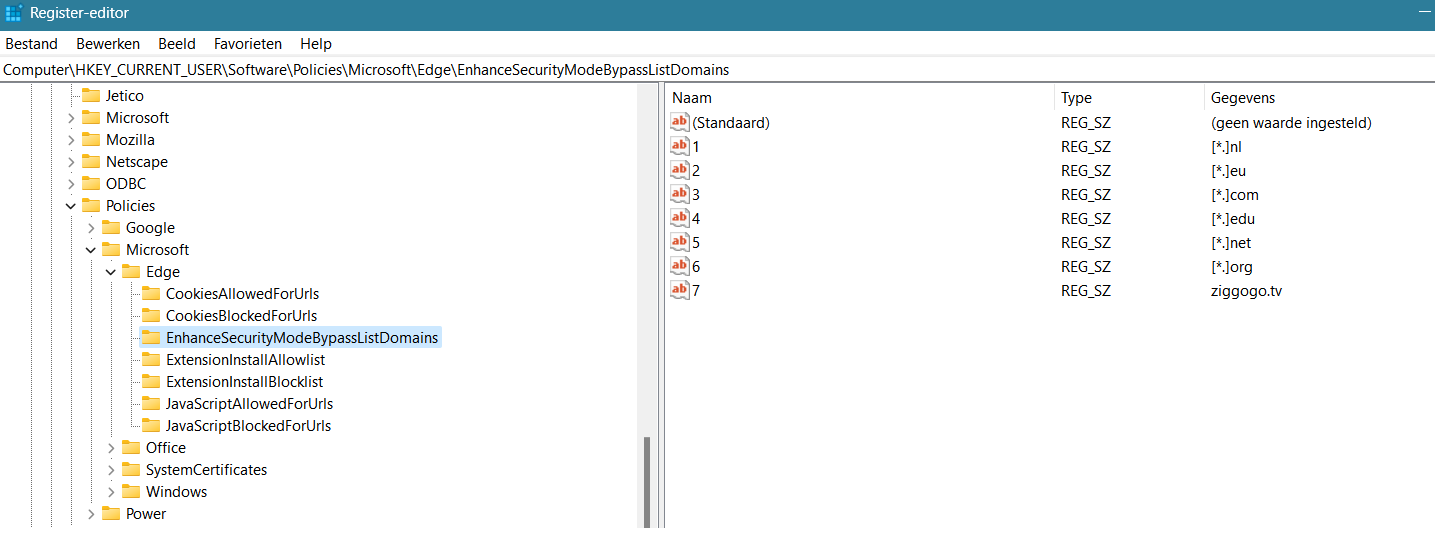Click the string icon of (Standaard) value

coord(680,122)
